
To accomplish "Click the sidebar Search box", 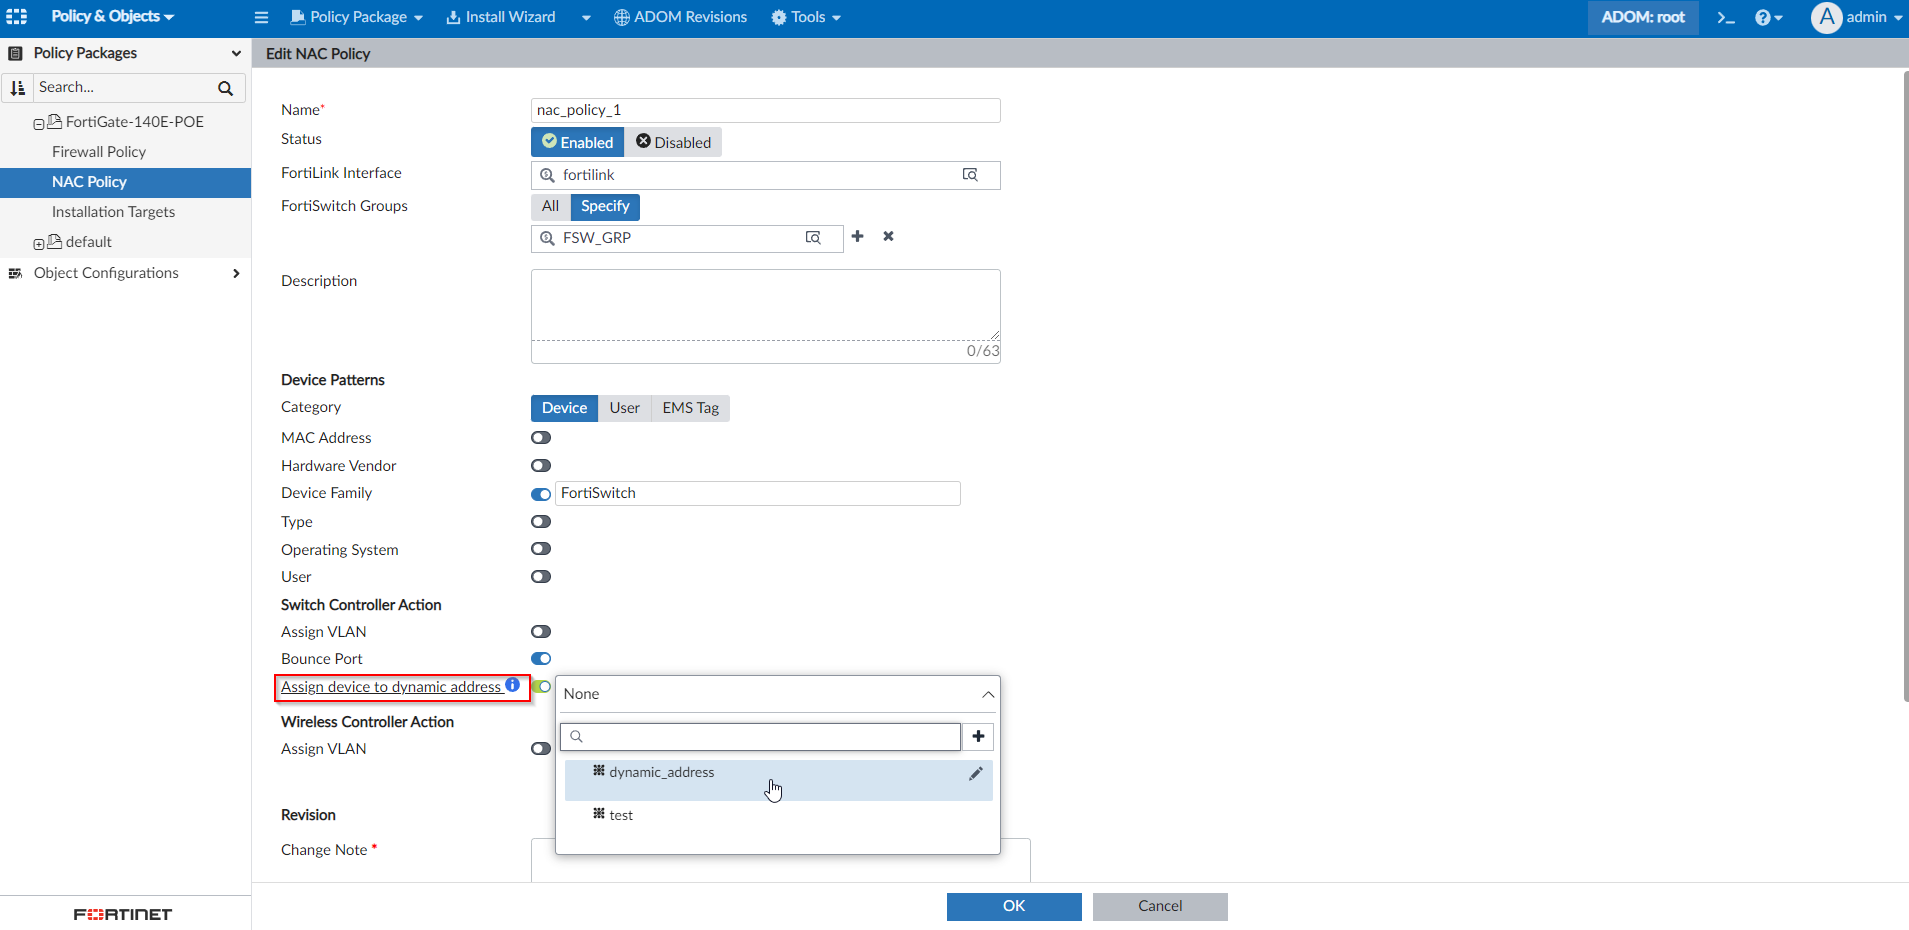I will coord(124,88).
